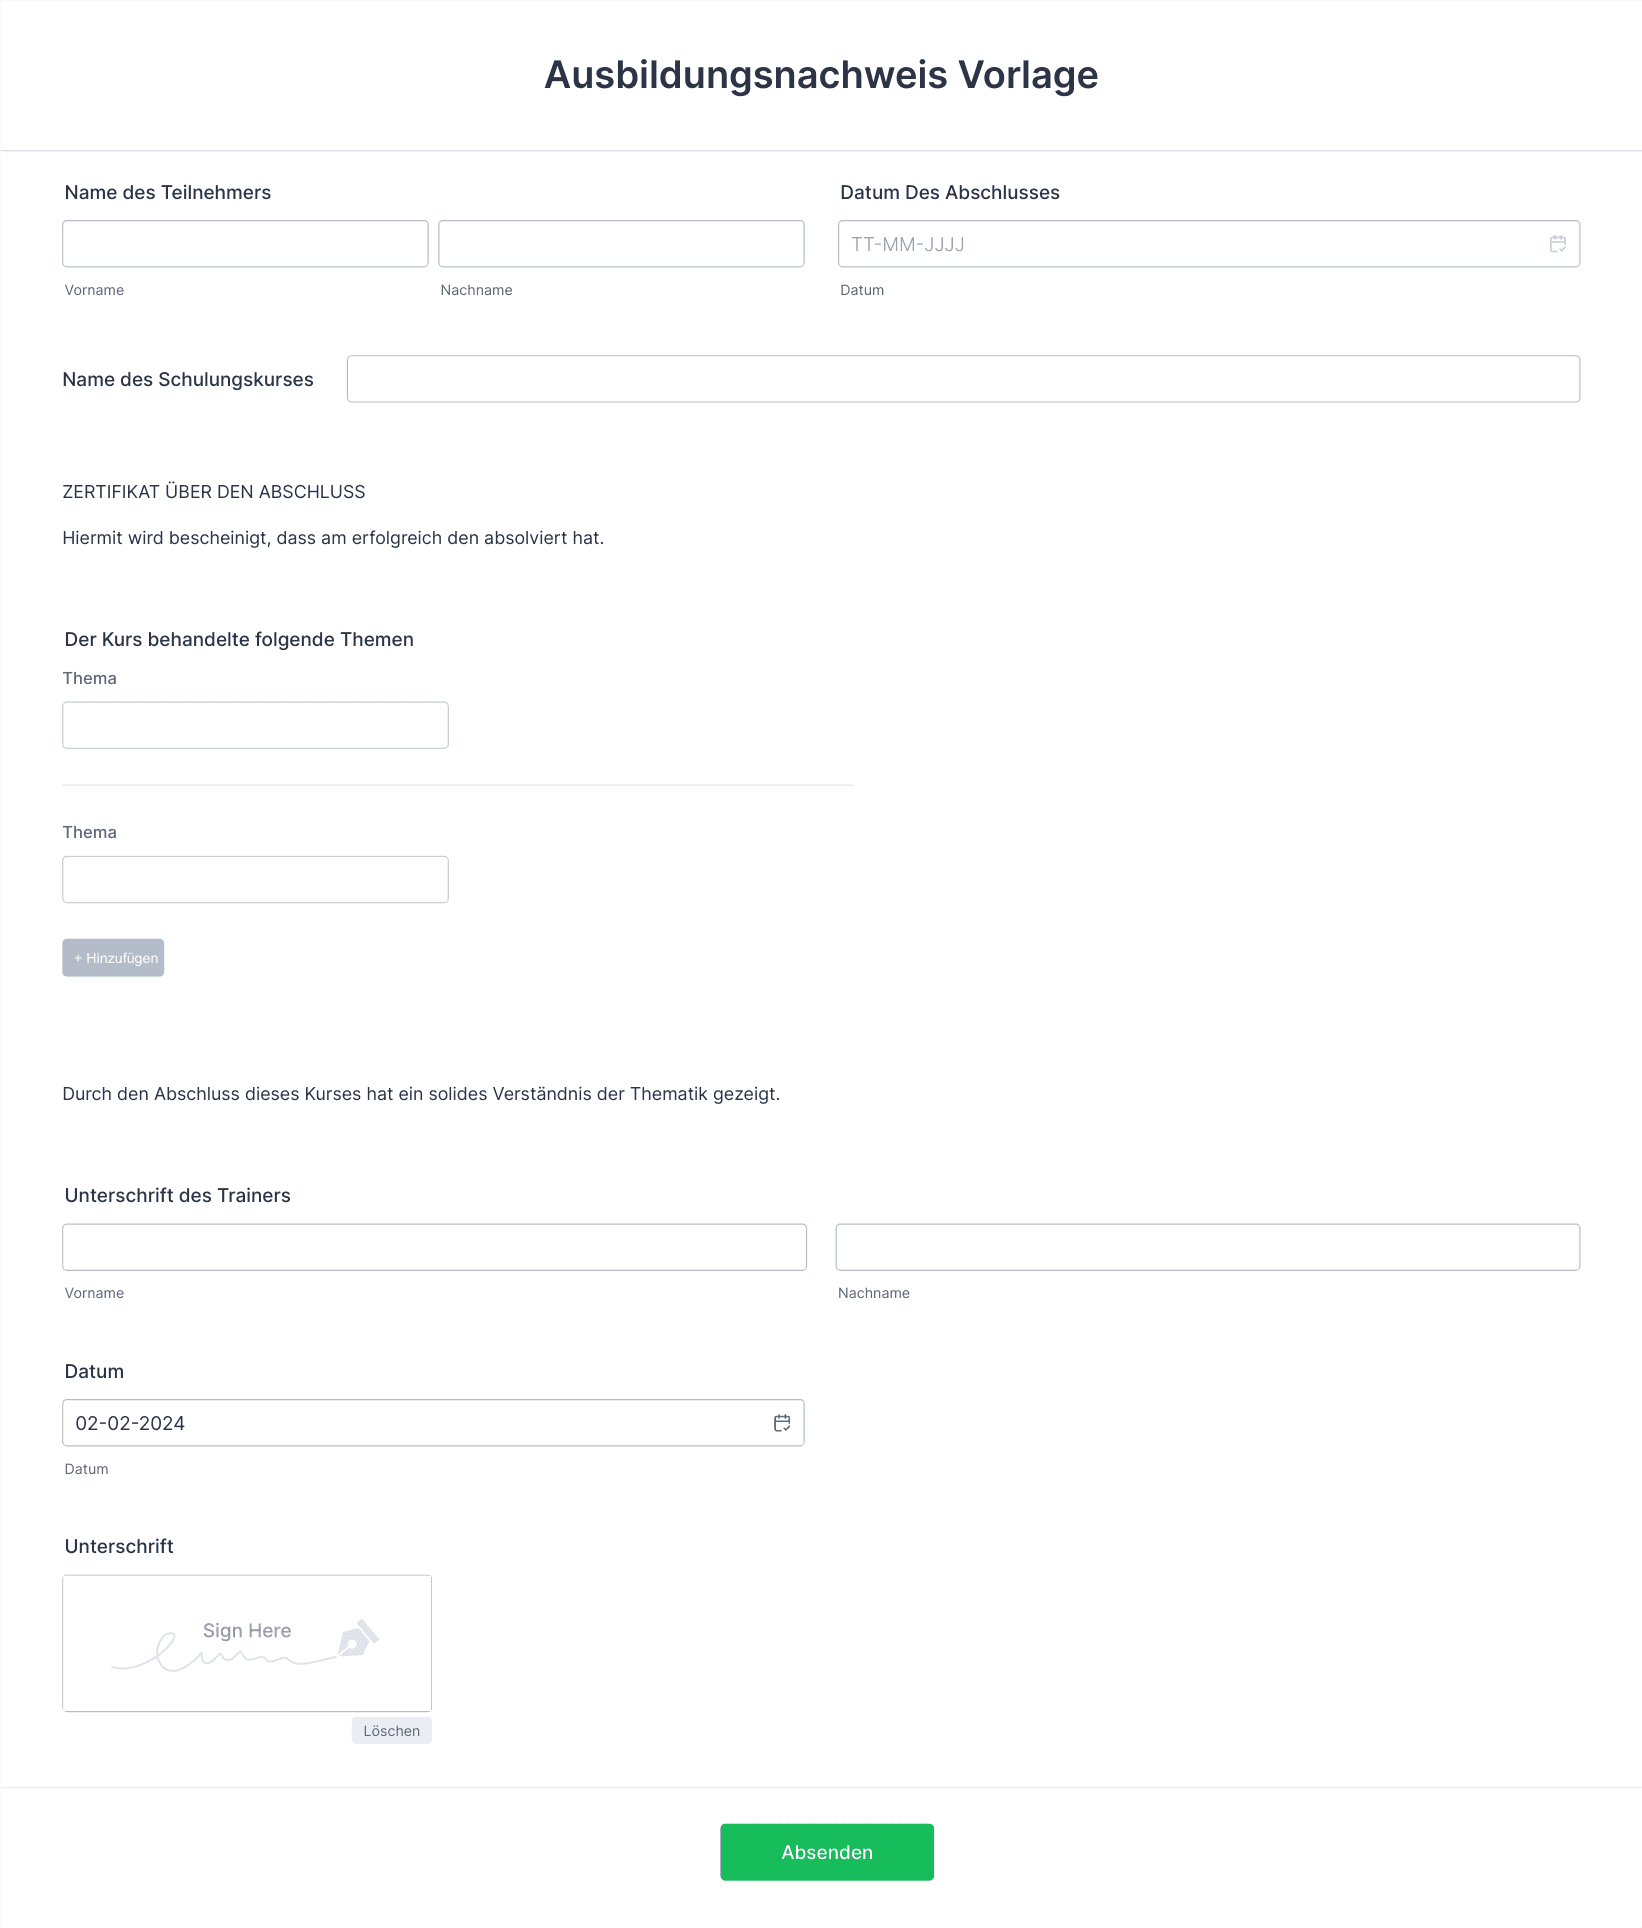Open calendar picker for Datum Des Abschlusses
The width and height of the screenshot is (1642, 1928).
coord(1557,244)
